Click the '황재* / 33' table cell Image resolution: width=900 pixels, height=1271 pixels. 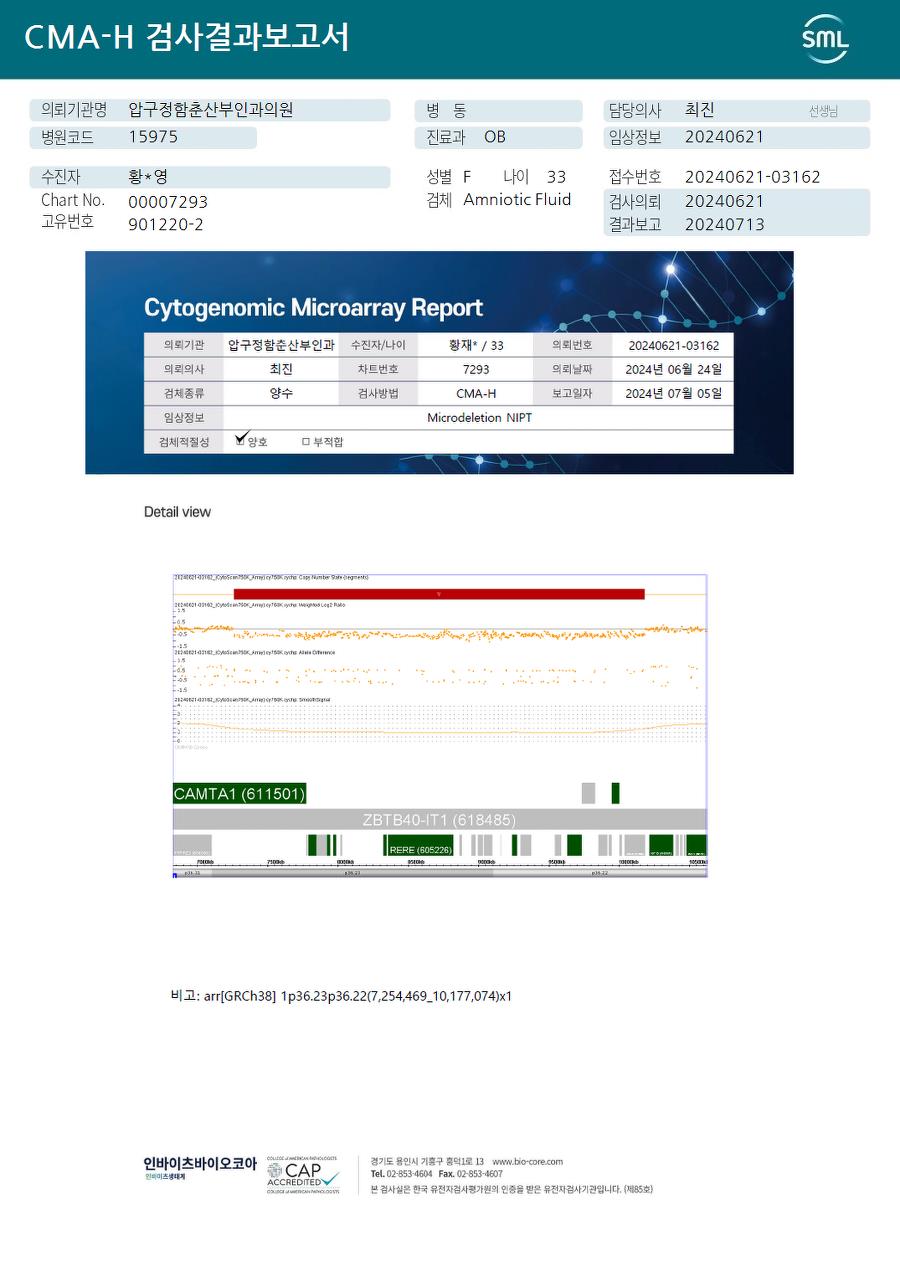click(x=476, y=345)
